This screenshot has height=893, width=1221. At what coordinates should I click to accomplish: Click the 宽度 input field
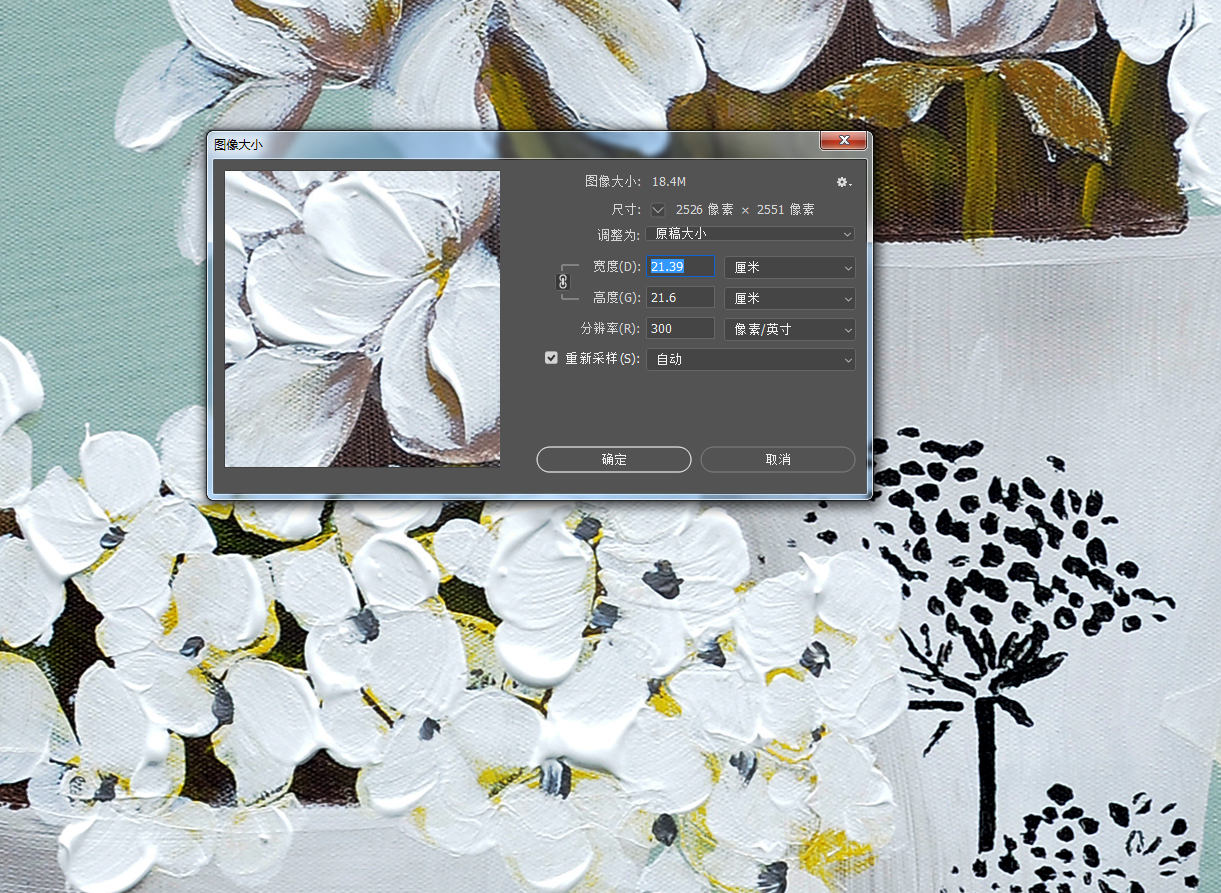(681, 266)
